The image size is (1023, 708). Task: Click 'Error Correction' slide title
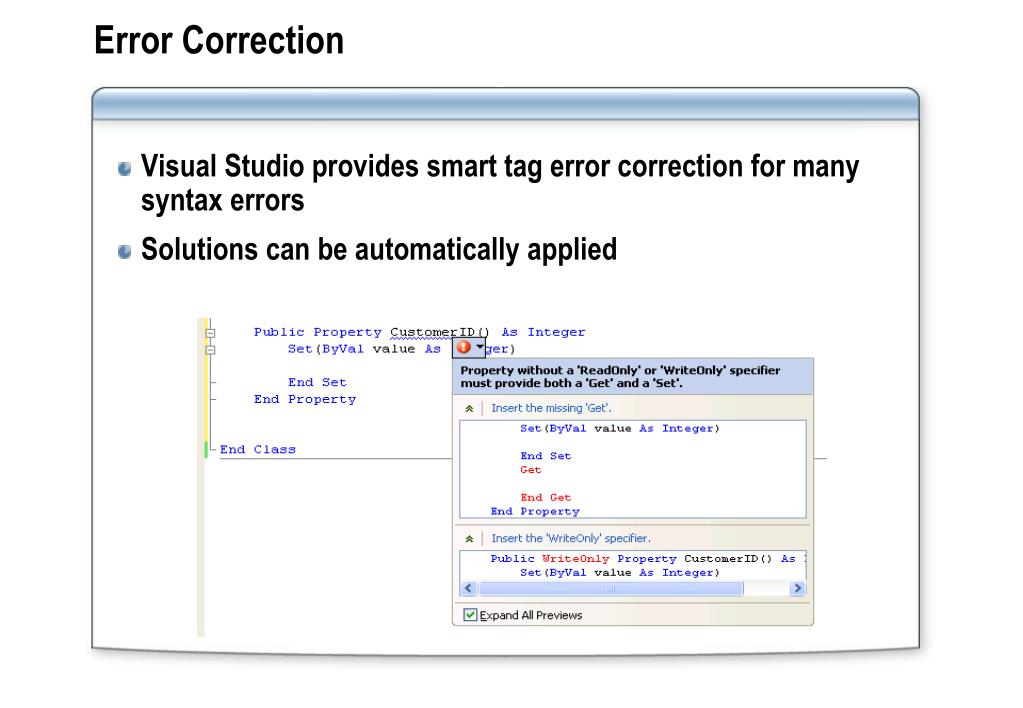219,40
